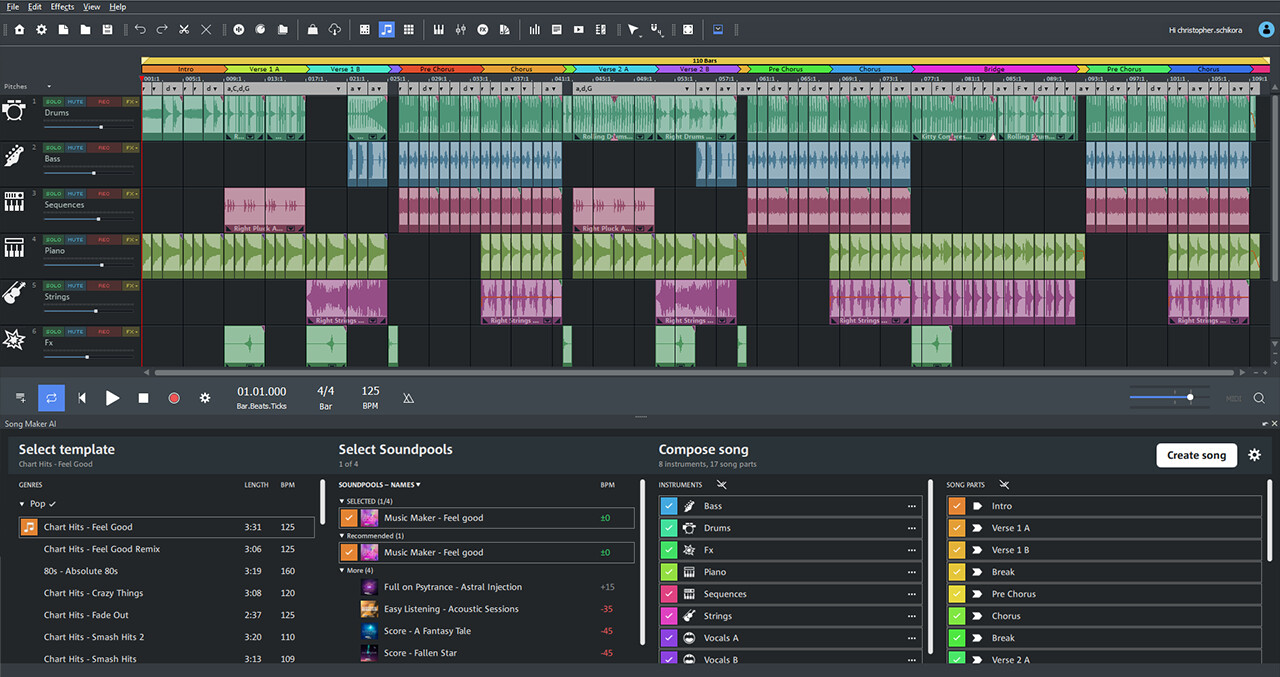Click the Create song button
Viewport: 1280px width, 677px height.
(x=1196, y=455)
